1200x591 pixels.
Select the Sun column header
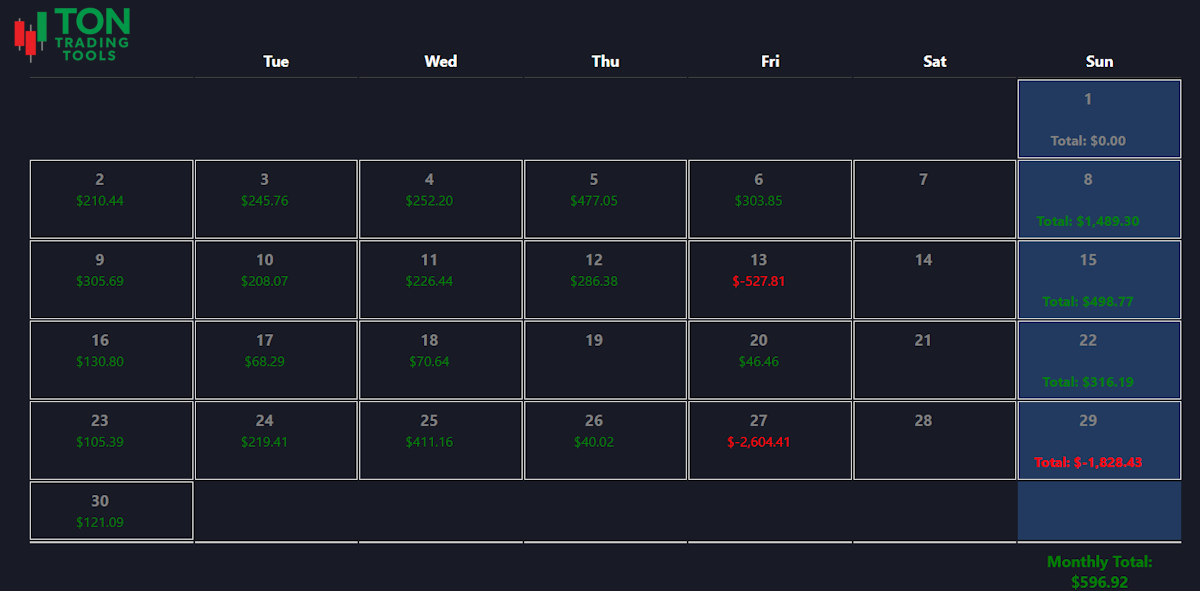pyautogui.click(x=1099, y=61)
